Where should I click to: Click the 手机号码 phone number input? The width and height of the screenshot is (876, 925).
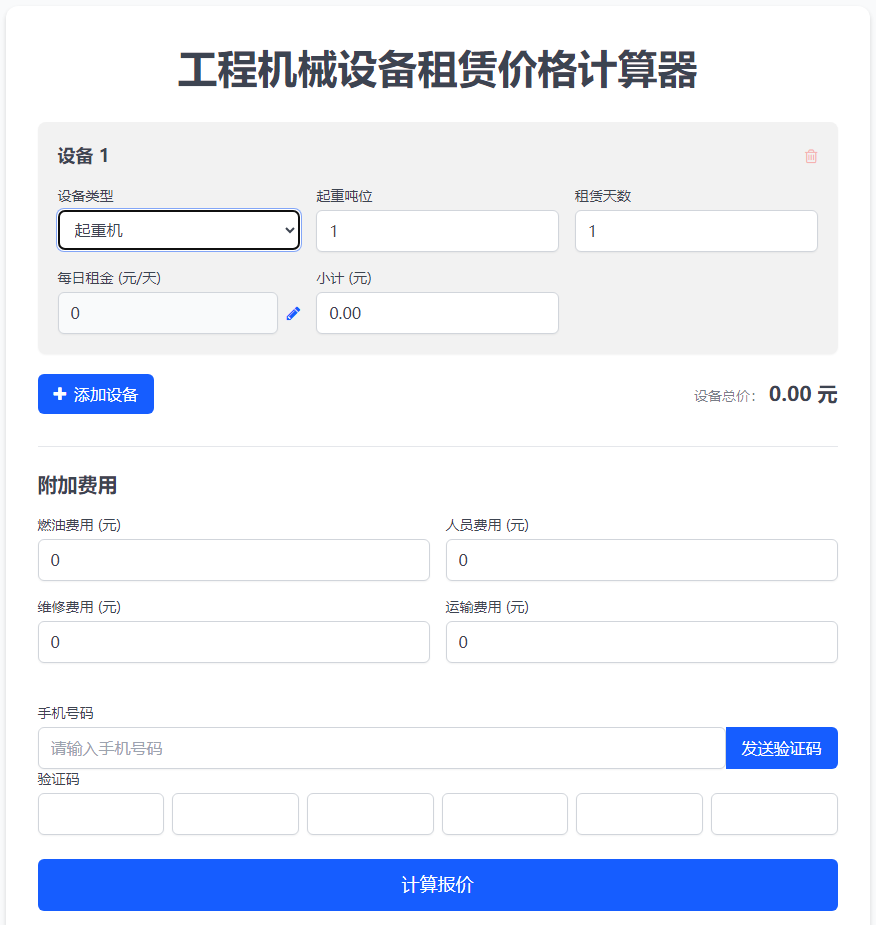[x=382, y=748]
